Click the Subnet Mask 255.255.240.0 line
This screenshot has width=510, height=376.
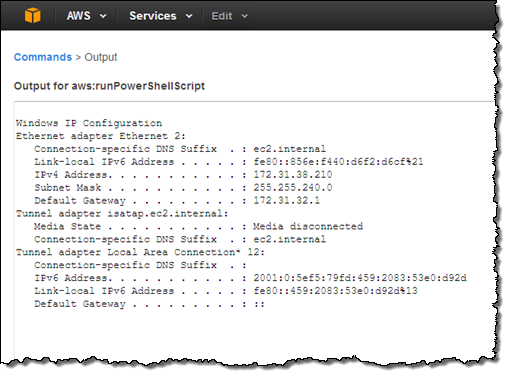pos(183,187)
